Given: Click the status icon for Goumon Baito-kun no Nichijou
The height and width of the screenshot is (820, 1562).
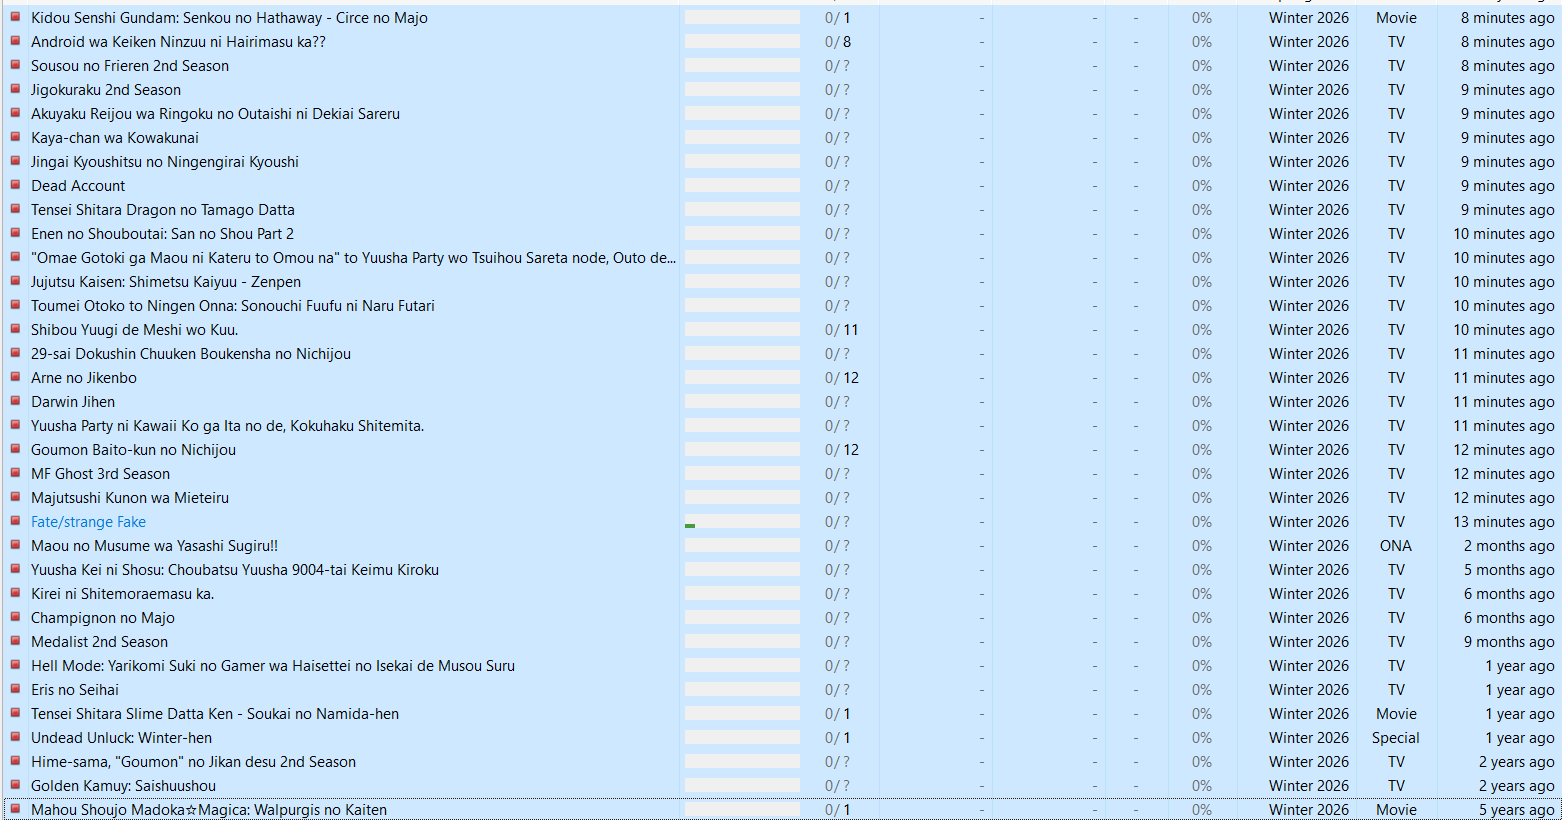Looking at the screenshot, I should point(15,449).
